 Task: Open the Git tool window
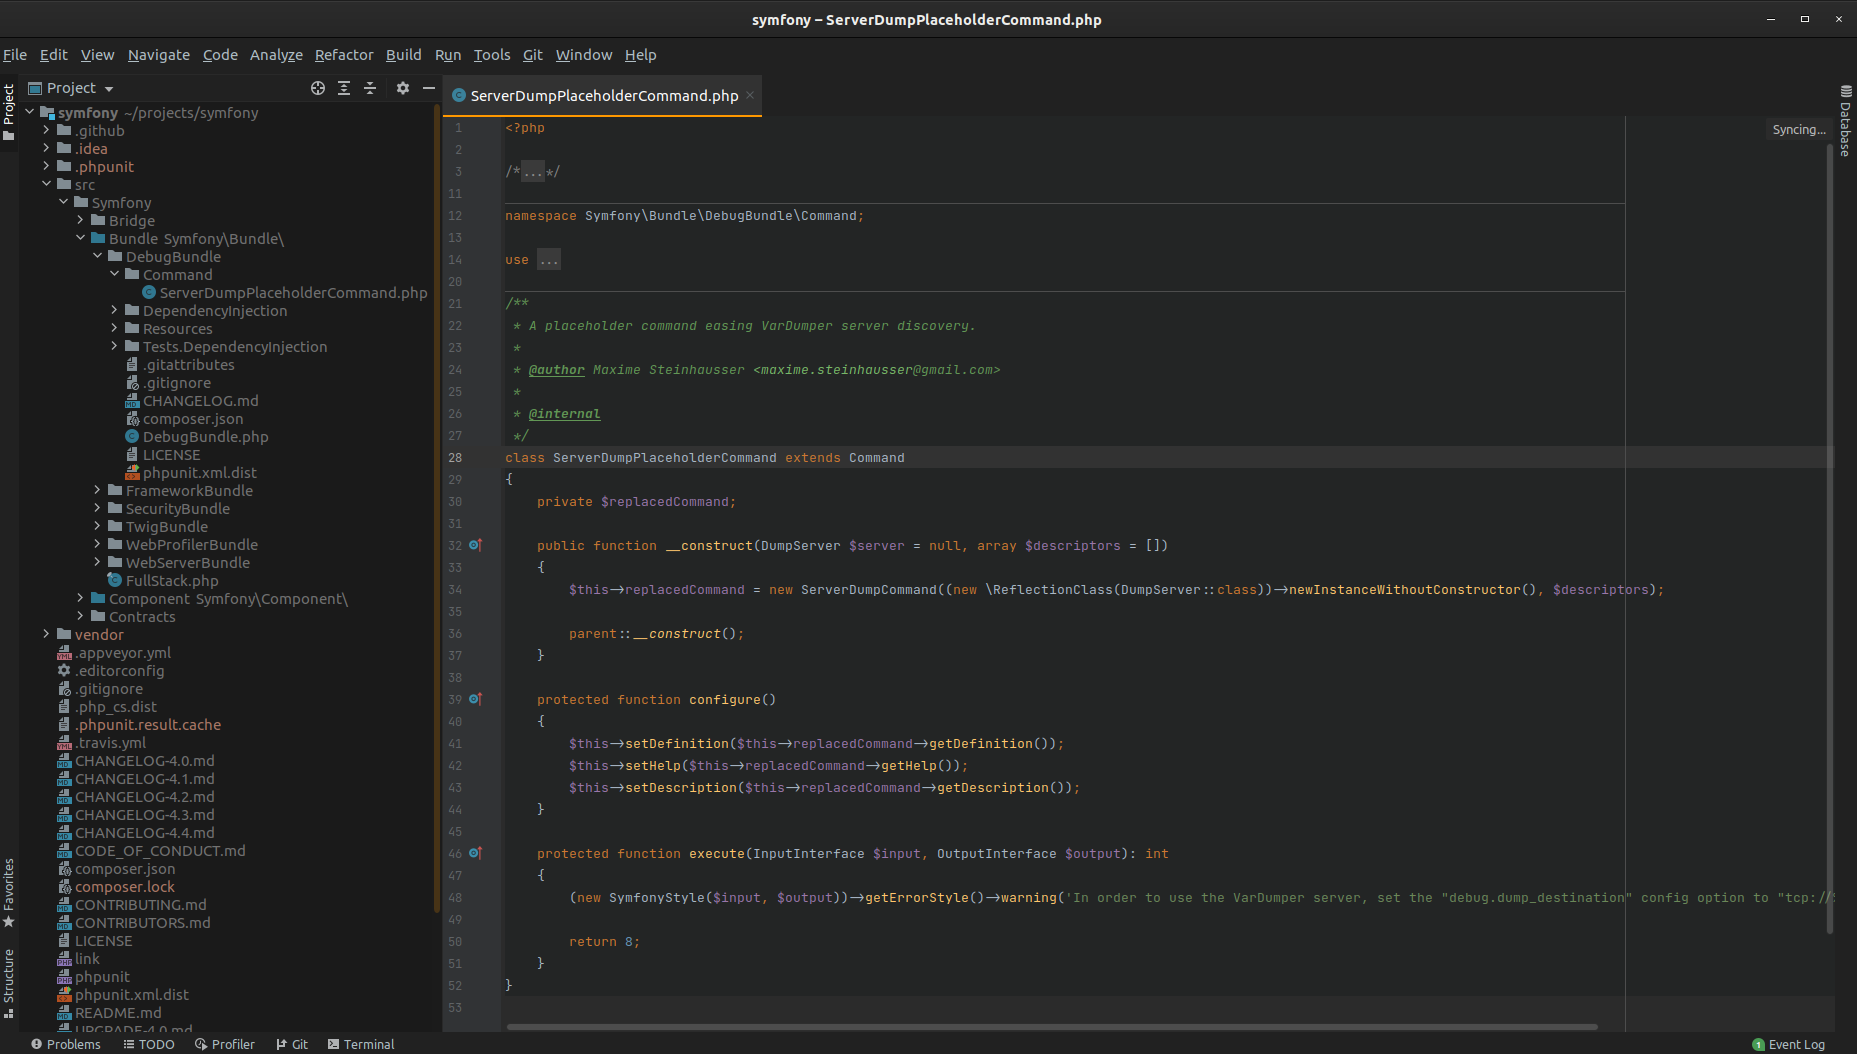pos(292,1044)
